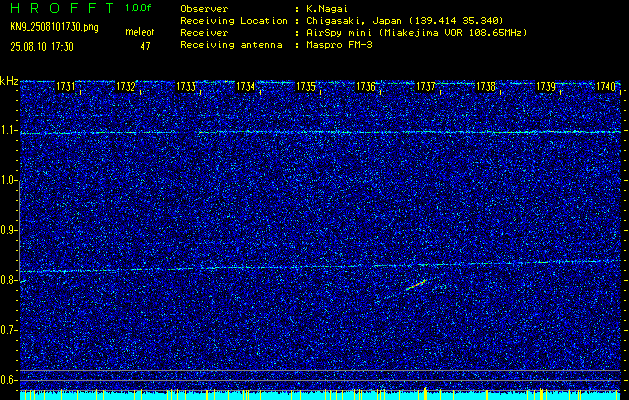Click the HROFFT title text
Viewport: 629px width, 400px height.
tap(62, 8)
